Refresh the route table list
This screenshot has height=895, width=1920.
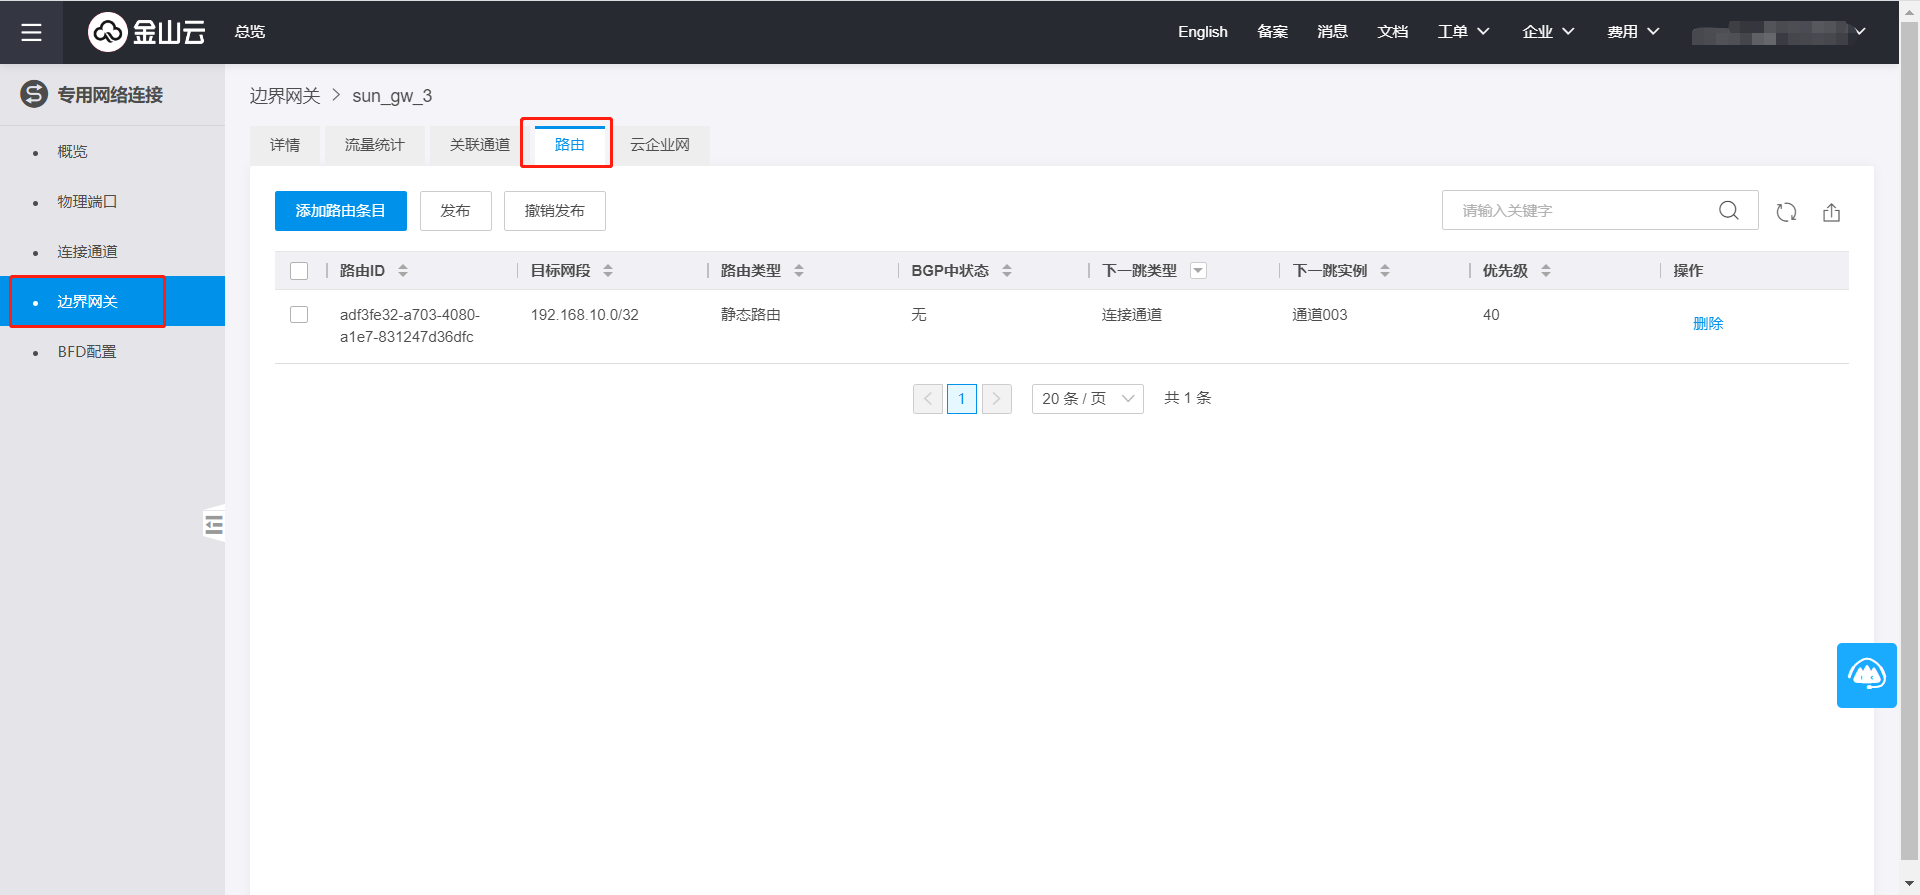pos(1786,212)
